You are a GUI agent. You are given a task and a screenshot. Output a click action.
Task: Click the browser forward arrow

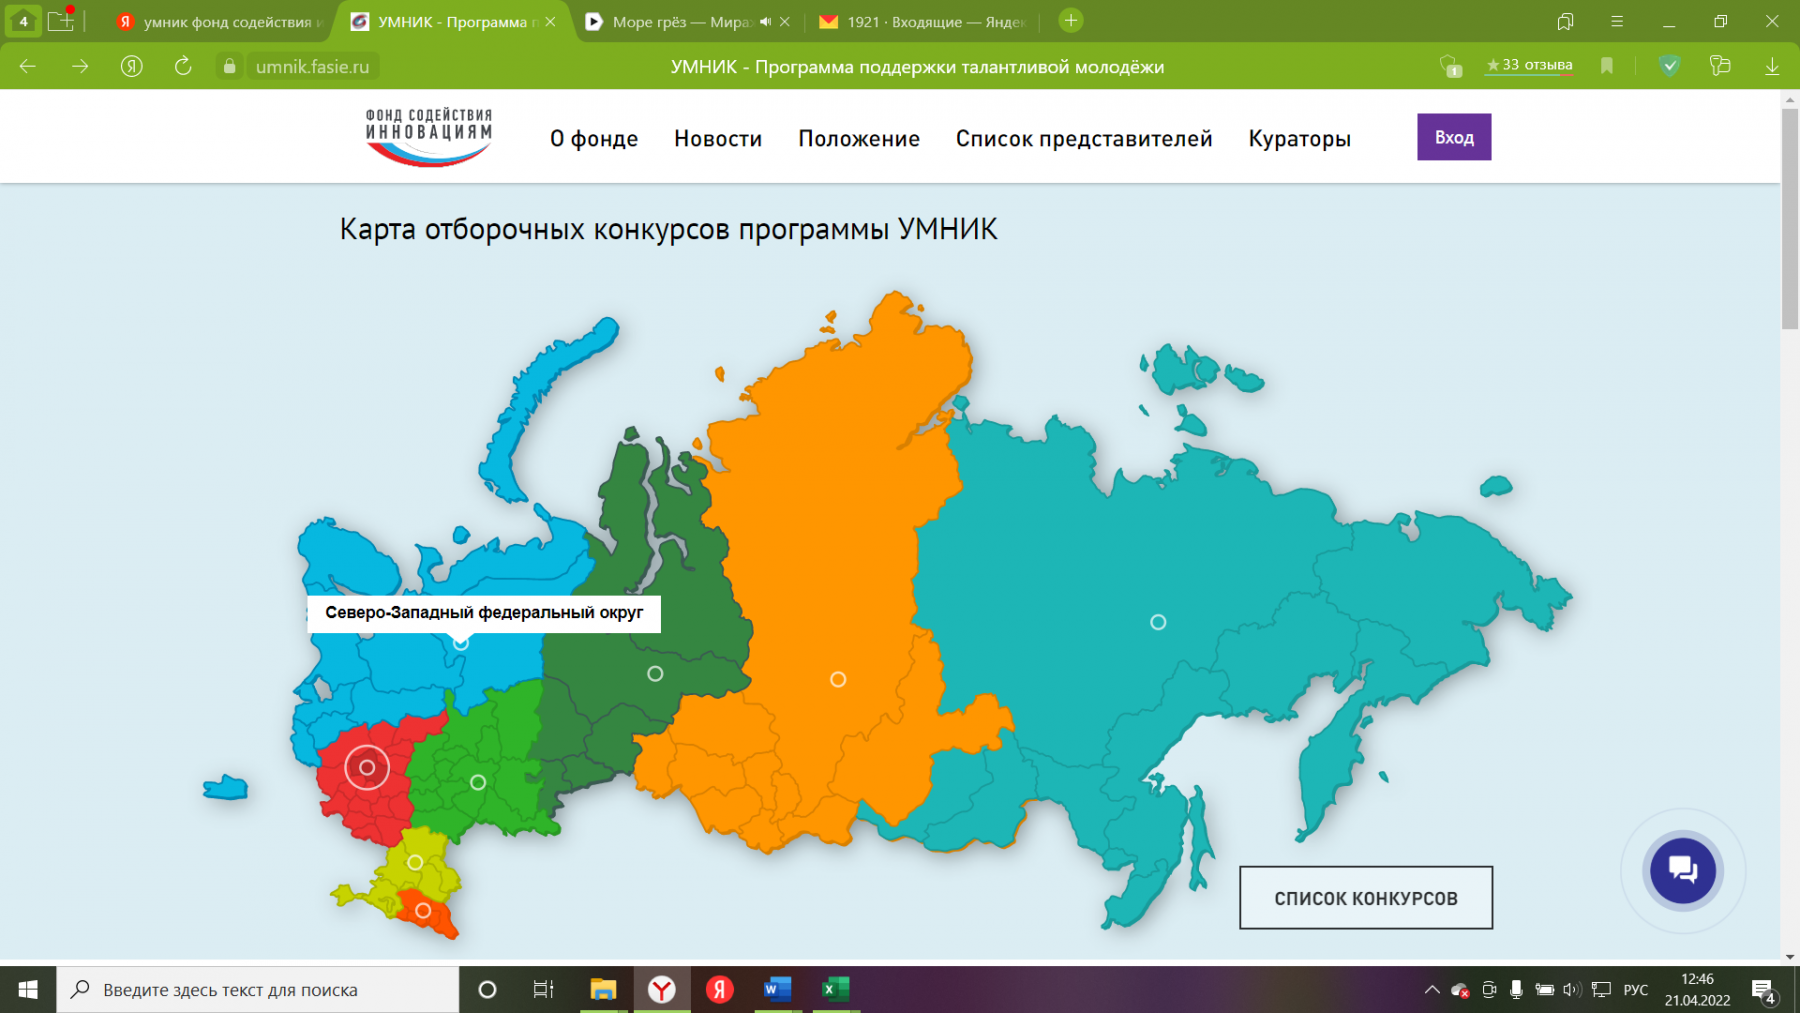[80, 66]
